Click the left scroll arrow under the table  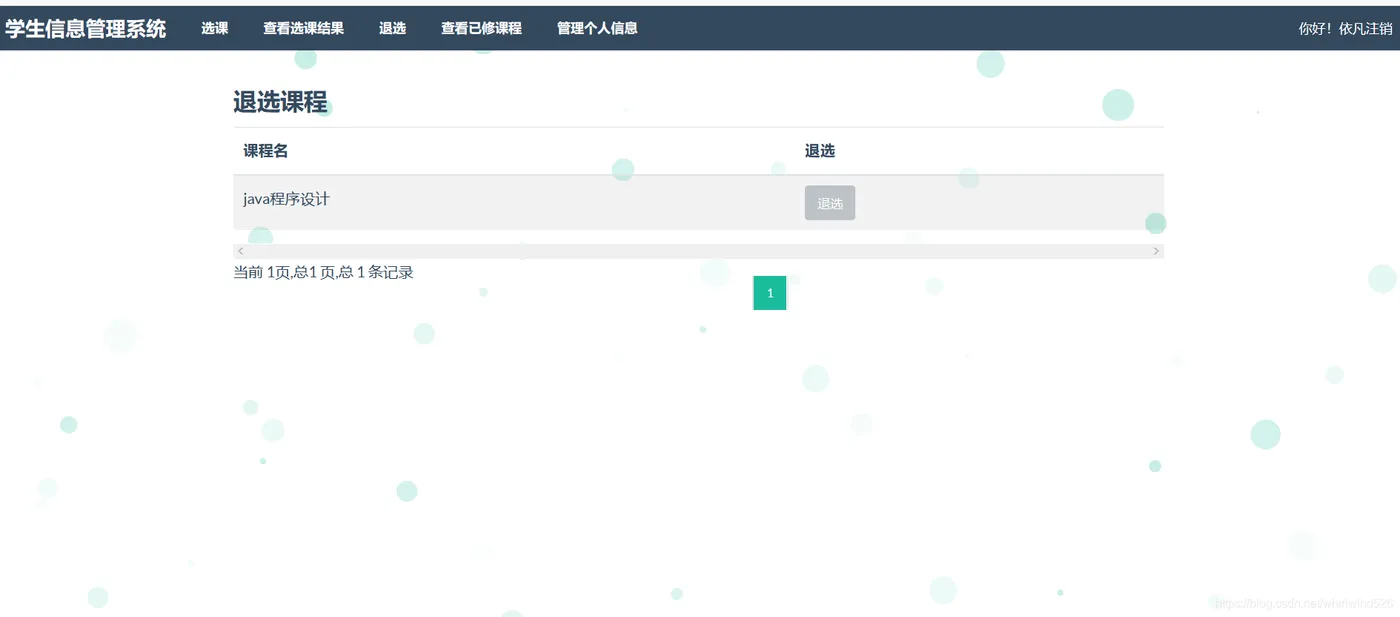tap(240, 251)
